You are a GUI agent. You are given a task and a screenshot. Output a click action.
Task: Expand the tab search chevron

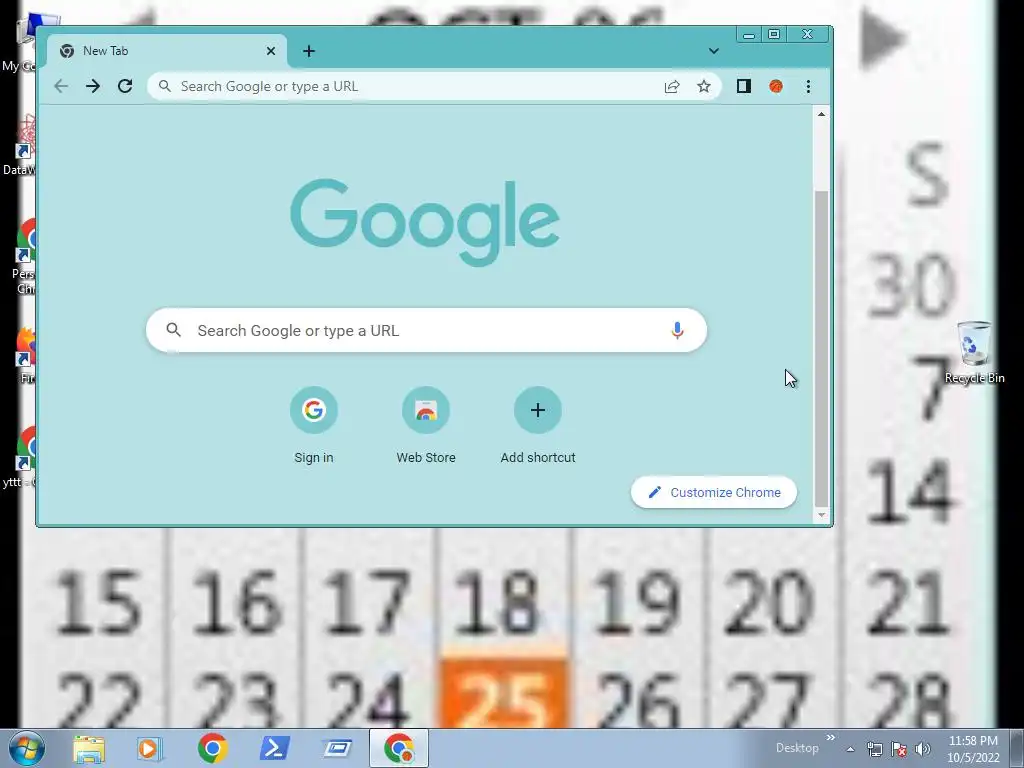[x=714, y=51]
